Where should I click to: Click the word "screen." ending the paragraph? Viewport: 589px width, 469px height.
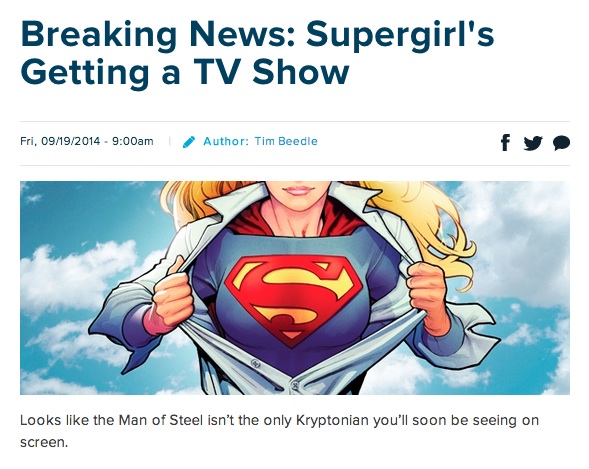tap(44, 442)
